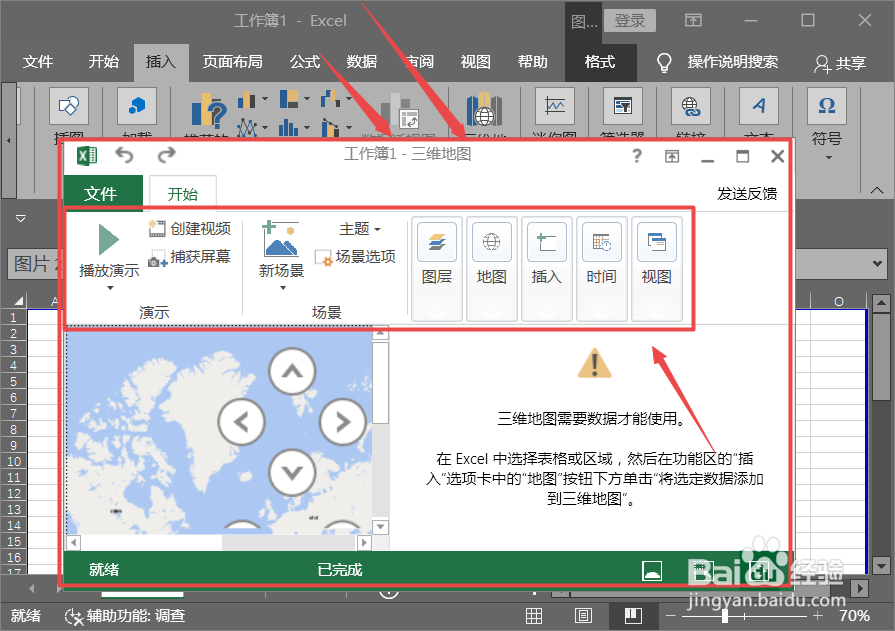Click Accessibility (辅助功能: 调查) status text
This screenshot has height=631, width=895.
136,616
